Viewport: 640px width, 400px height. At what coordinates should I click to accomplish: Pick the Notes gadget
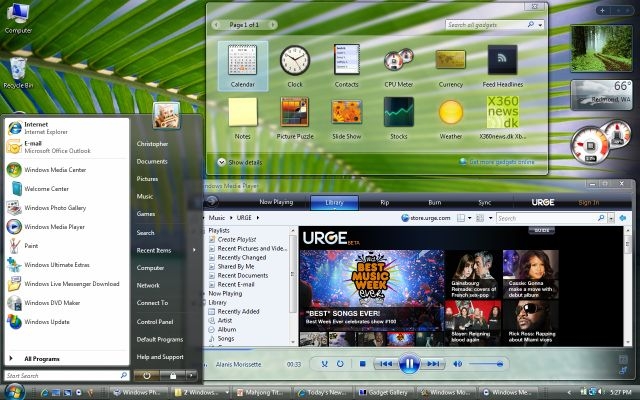243,118
